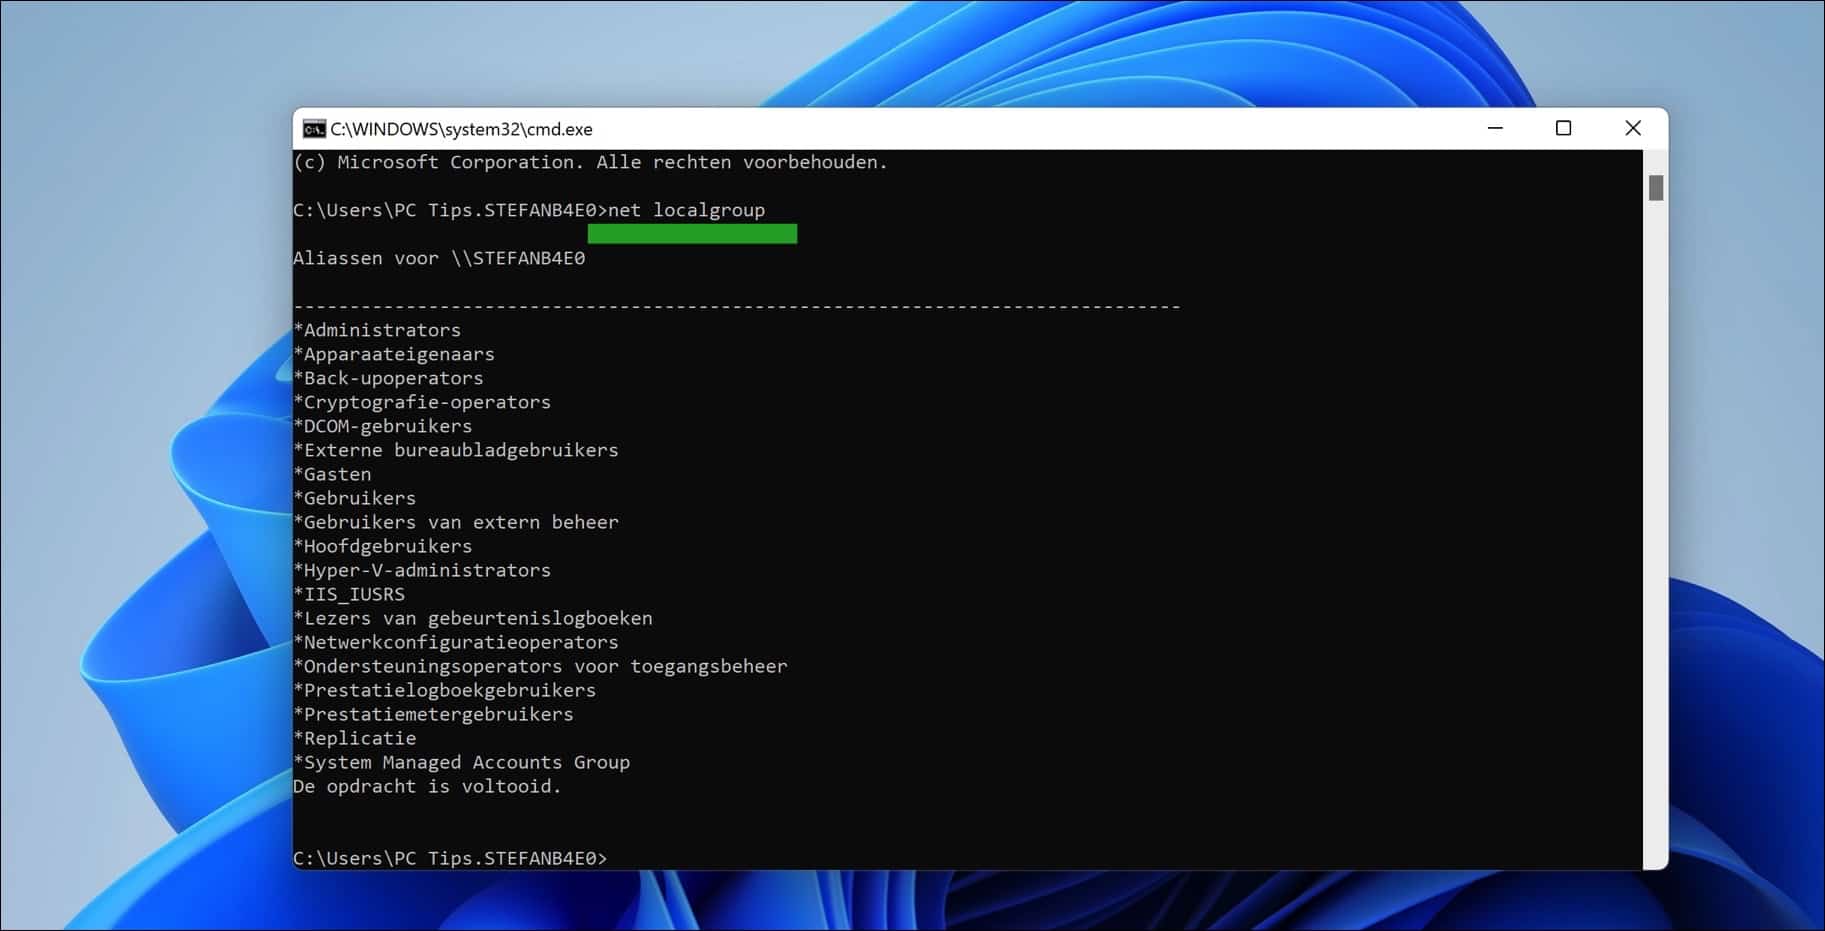Click the '*Apparaateigenaars' group entry

tap(394, 353)
